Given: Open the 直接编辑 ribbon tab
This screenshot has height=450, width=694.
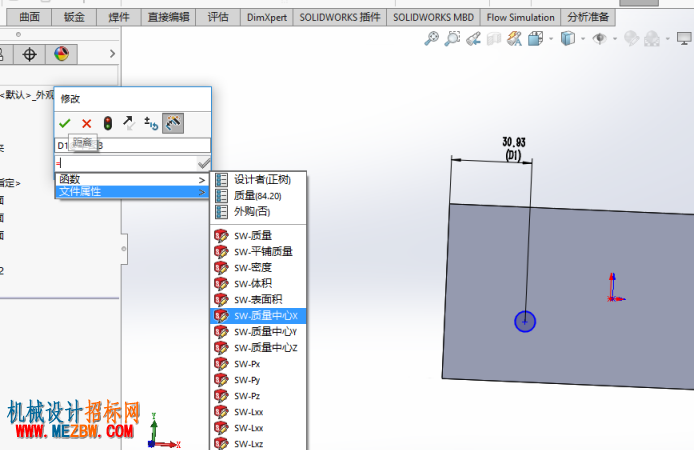Looking at the screenshot, I should coord(169,17).
